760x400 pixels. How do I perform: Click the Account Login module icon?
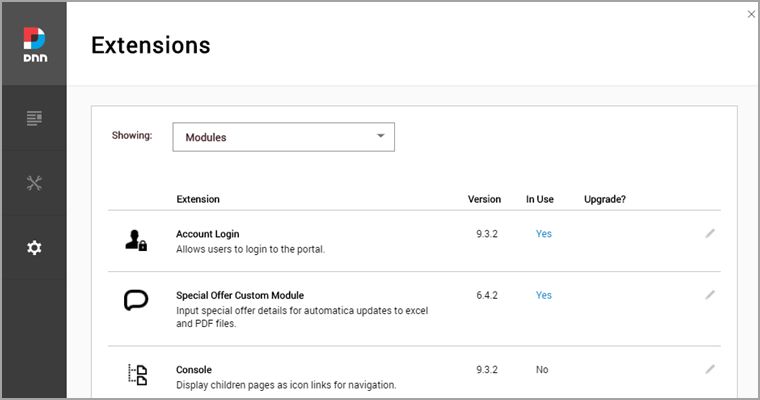click(136, 240)
